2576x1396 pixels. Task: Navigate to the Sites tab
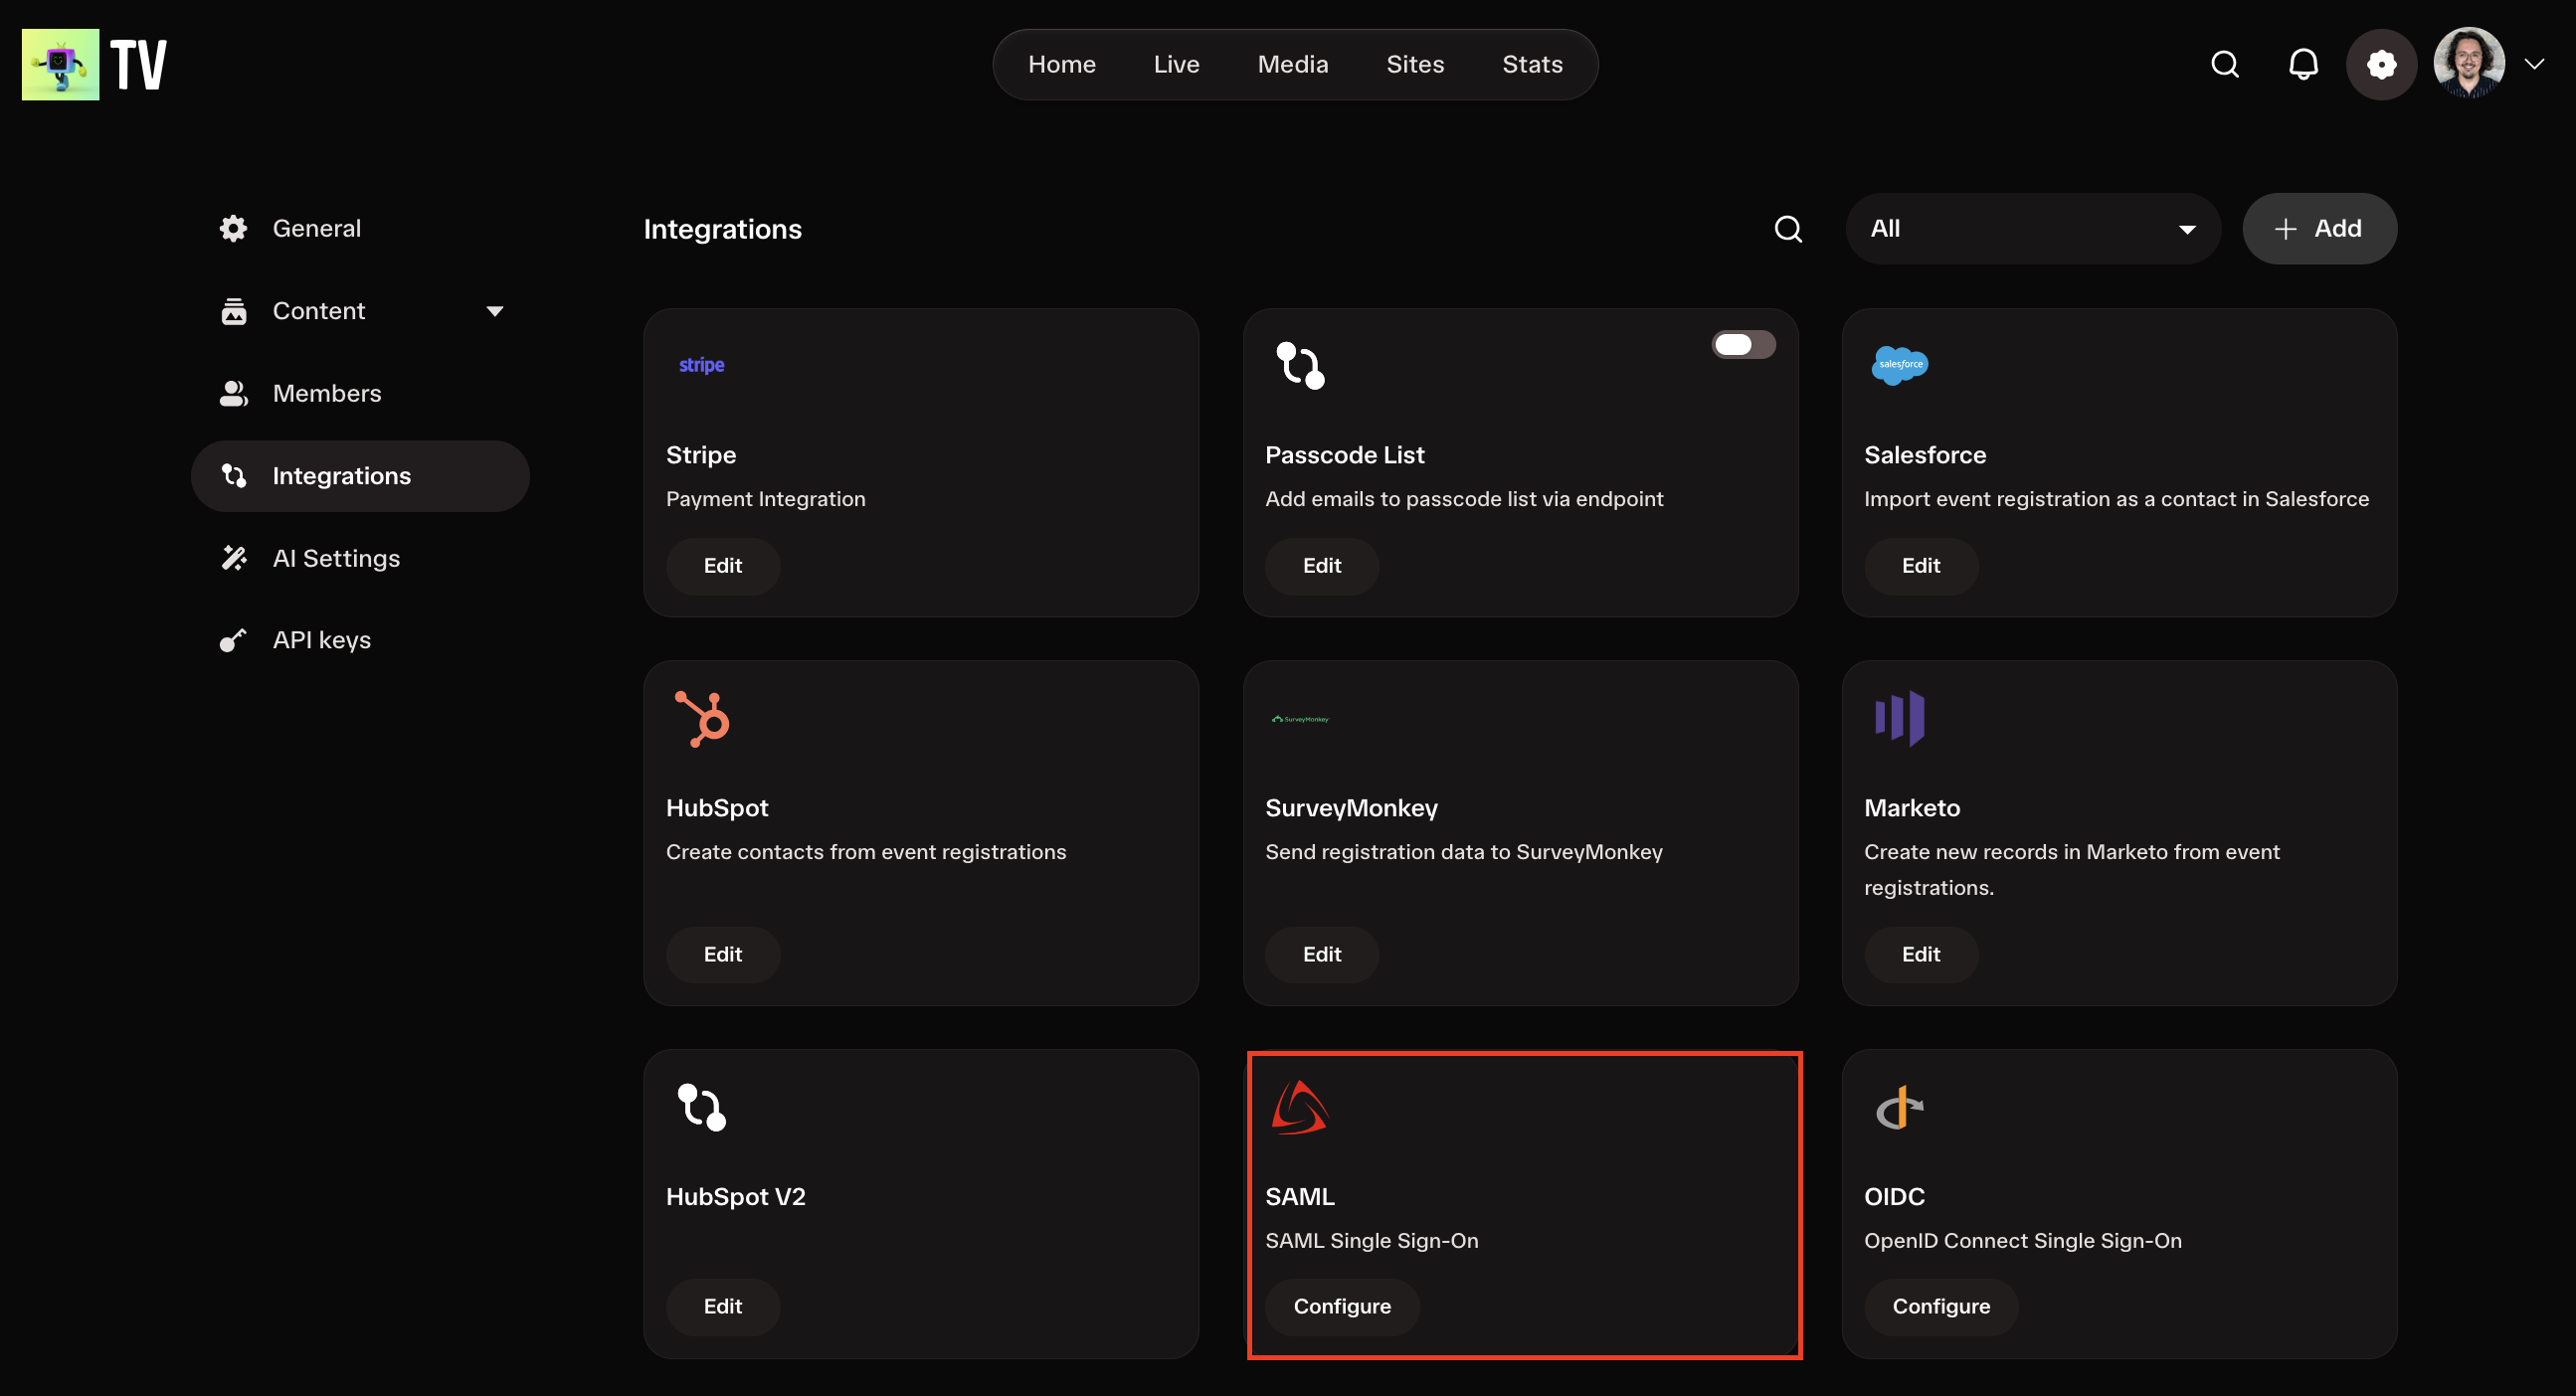(x=1415, y=64)
